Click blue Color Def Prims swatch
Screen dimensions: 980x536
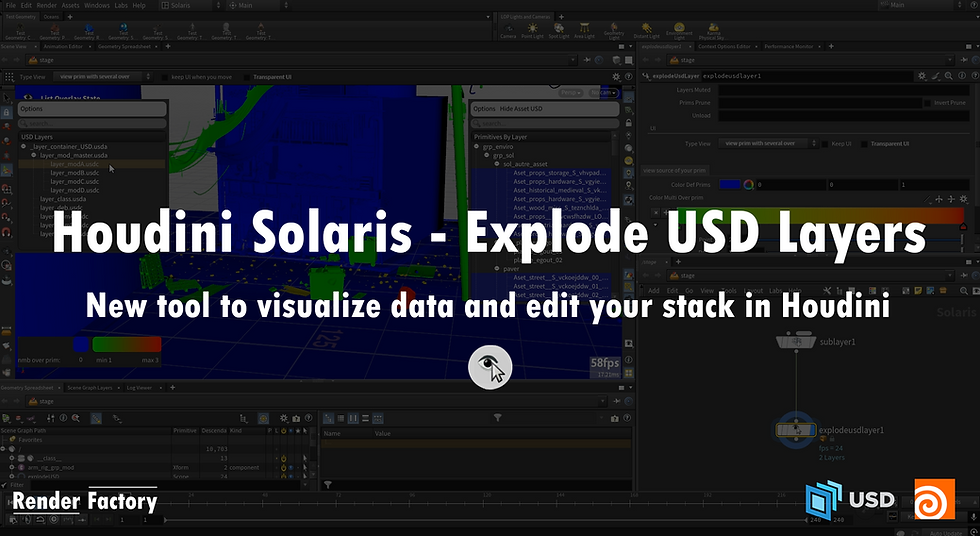(729, 185)
